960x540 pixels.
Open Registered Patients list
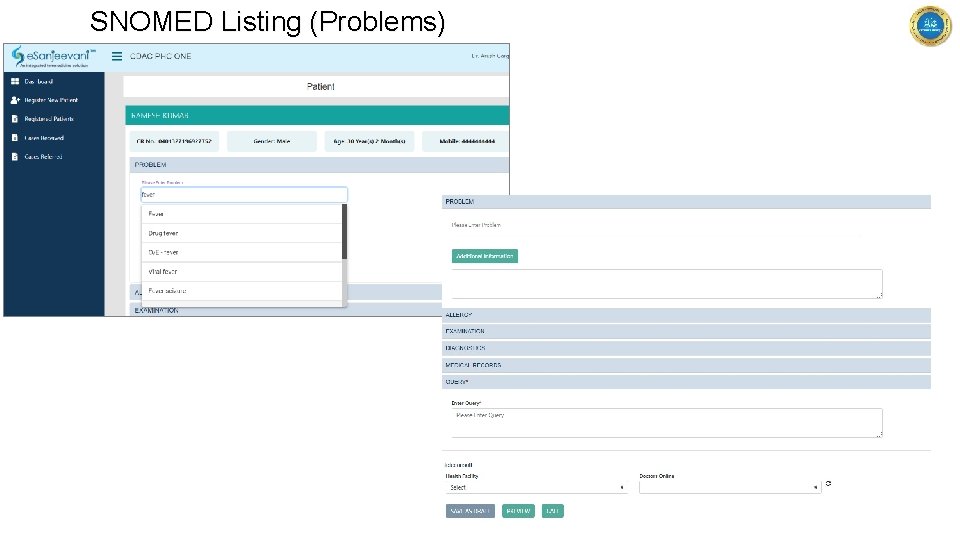pyautogui.click(x=49, y=119)
